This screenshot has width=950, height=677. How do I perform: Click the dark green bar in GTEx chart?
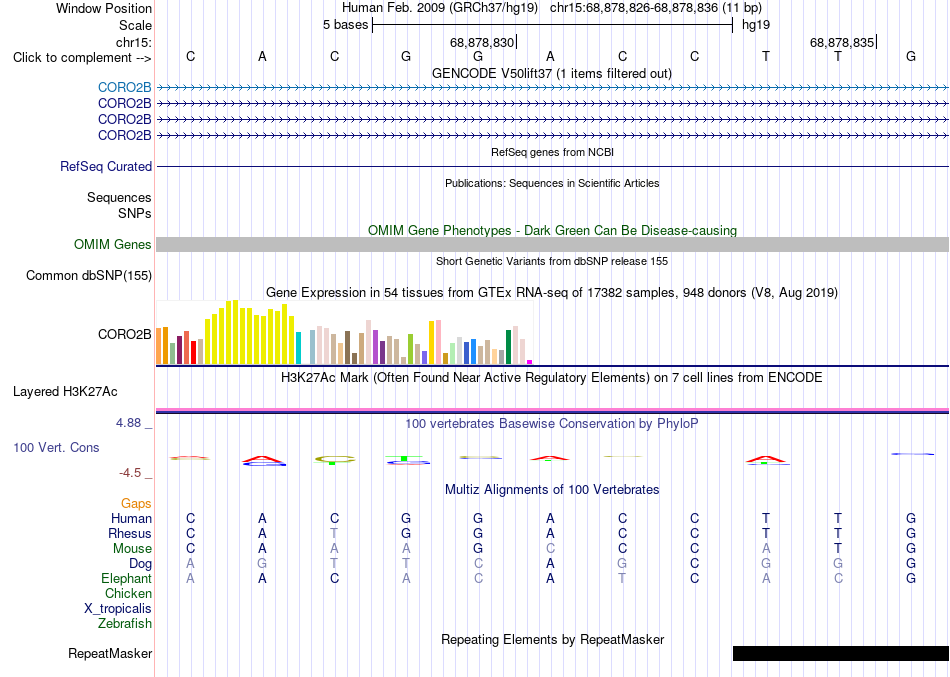508,347
